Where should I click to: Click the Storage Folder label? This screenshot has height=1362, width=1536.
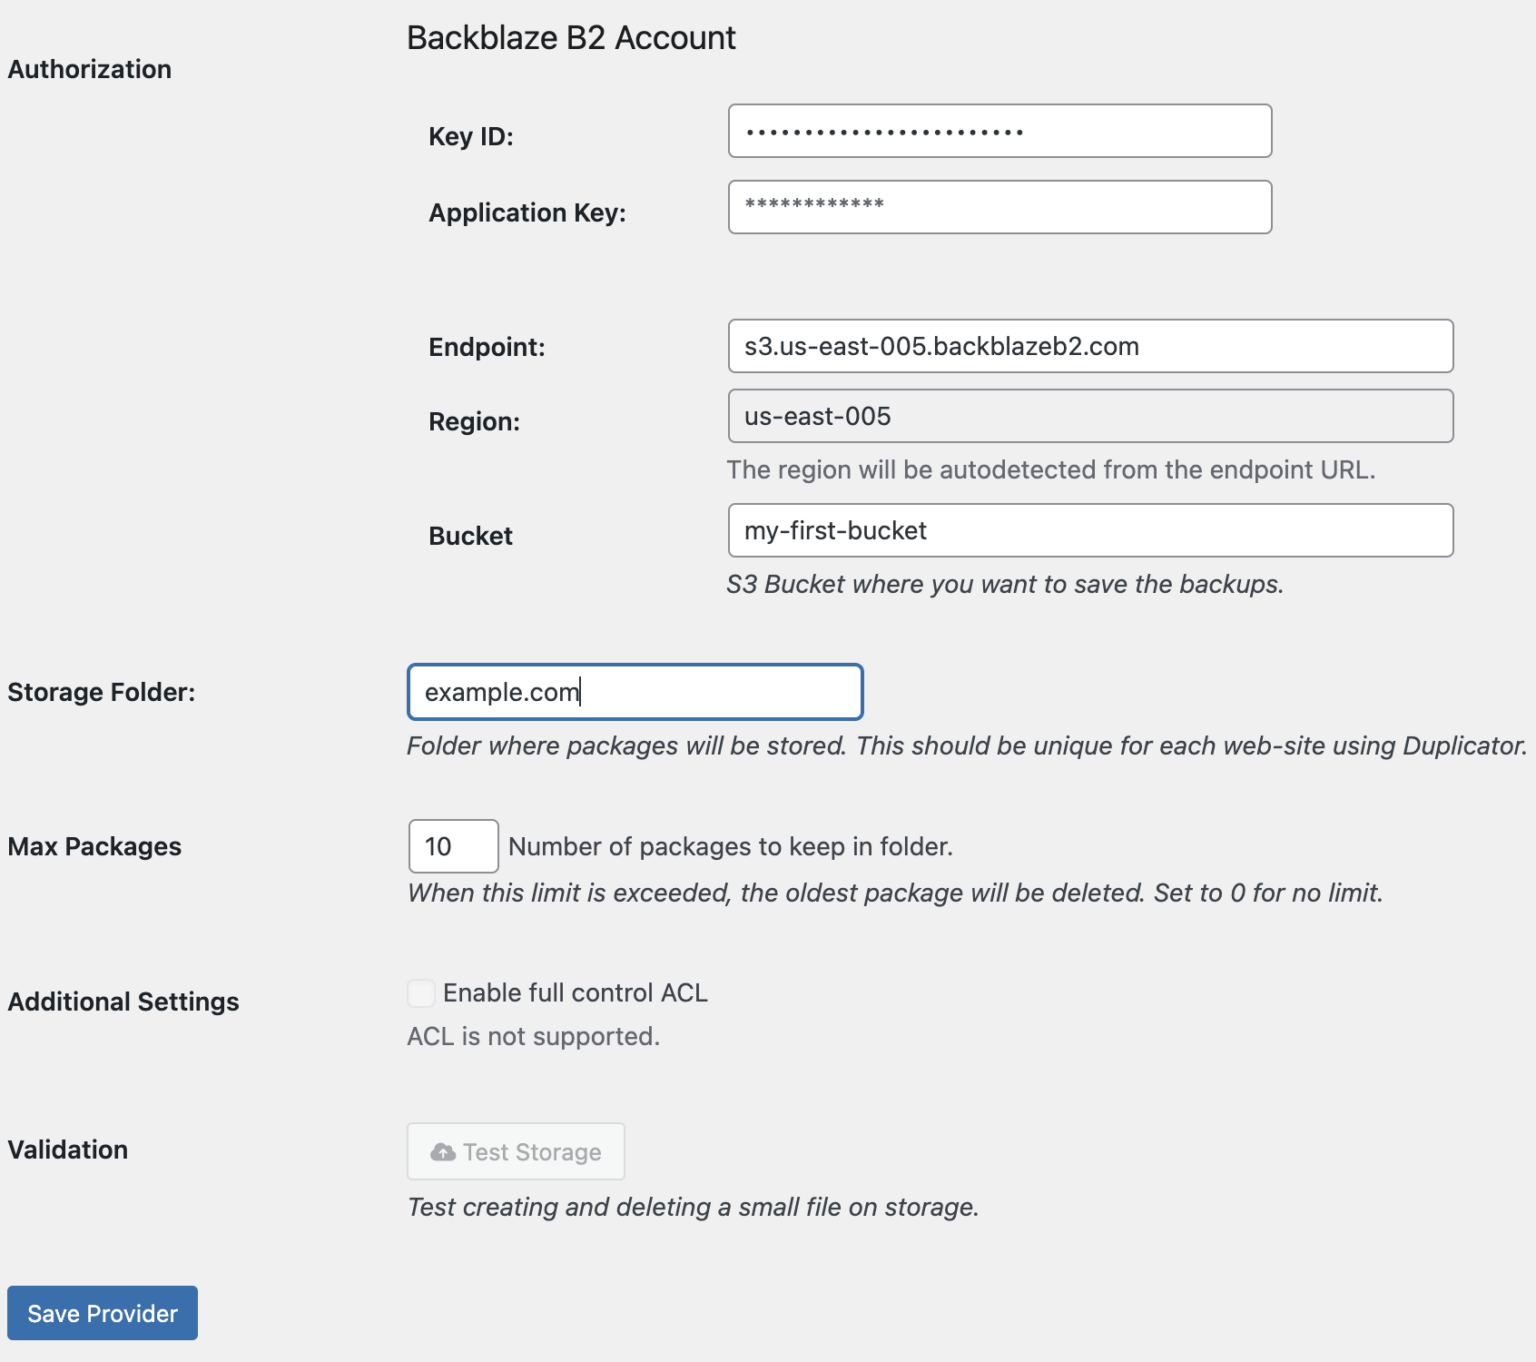click(x=100, y=691)
